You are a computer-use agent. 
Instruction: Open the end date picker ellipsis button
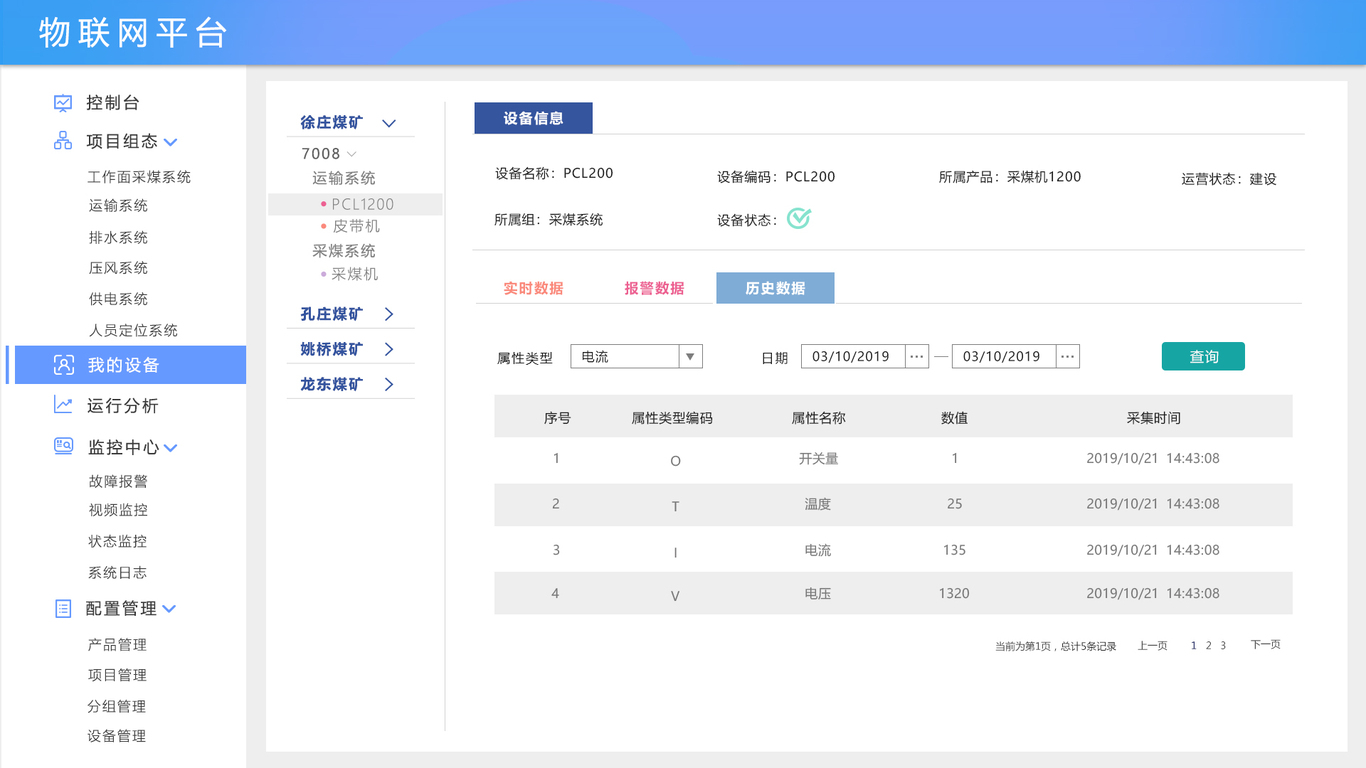[1067, 356]
